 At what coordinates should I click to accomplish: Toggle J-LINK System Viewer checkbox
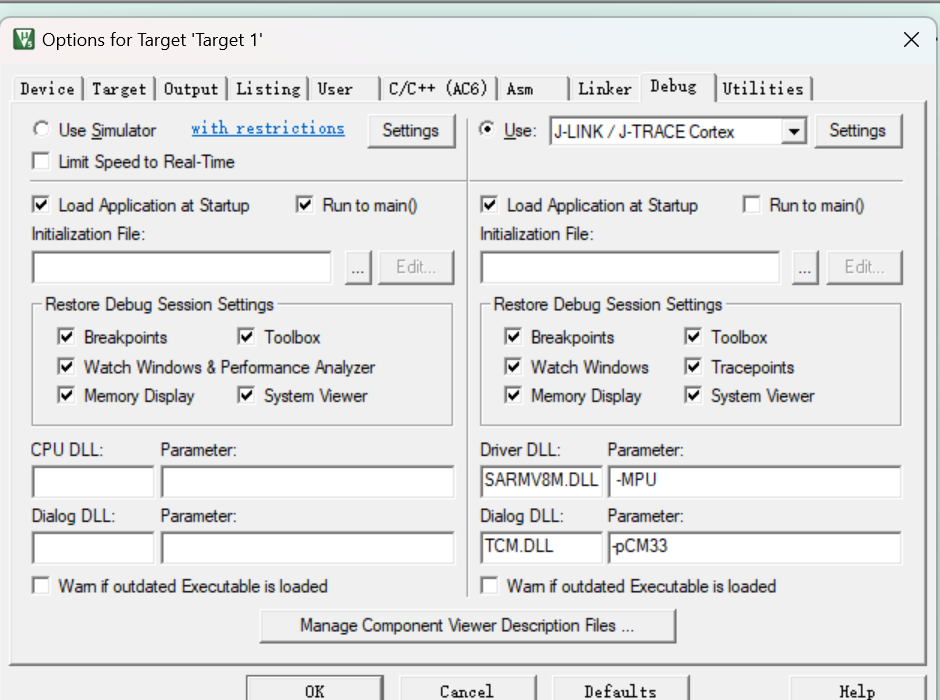pyautogui.click(x=693, y=395)
